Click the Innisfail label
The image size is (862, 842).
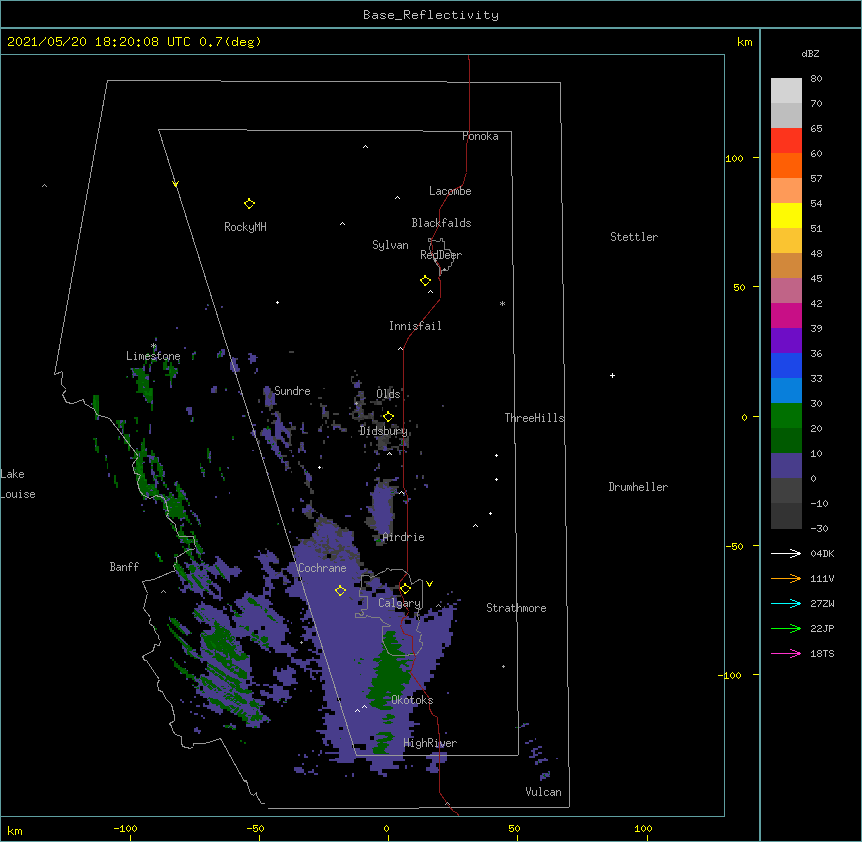(x=415, y=326)
